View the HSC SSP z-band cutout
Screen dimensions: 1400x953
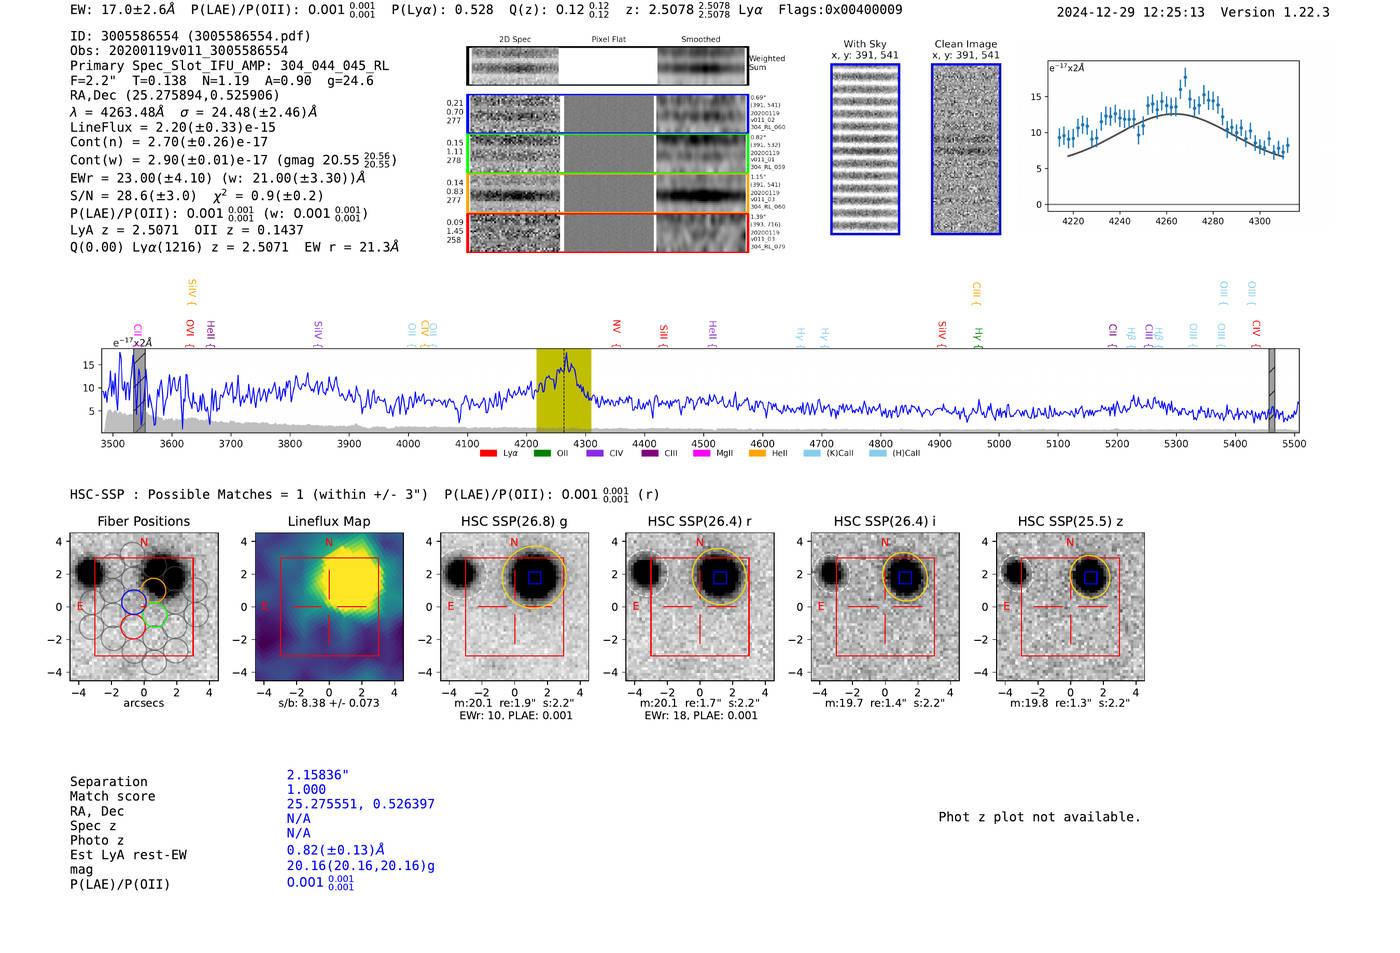[x=1070, y=607]
